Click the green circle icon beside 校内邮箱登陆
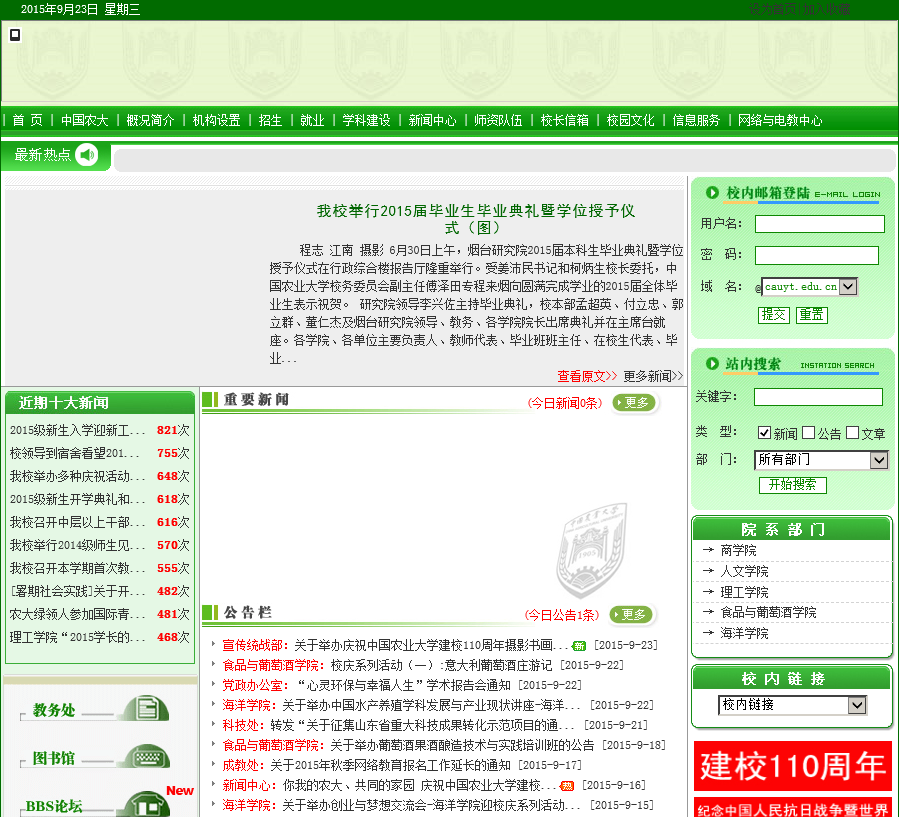The width and height of the screenshot is (899, 817). pyautogui.click(x=712, y=193)
